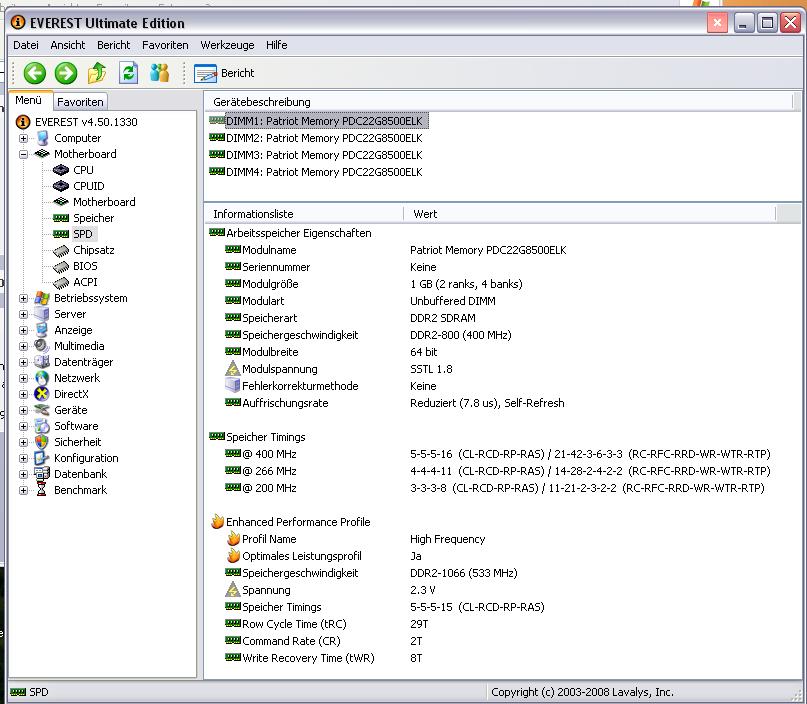Select the Modulname row

click(395, 250)
